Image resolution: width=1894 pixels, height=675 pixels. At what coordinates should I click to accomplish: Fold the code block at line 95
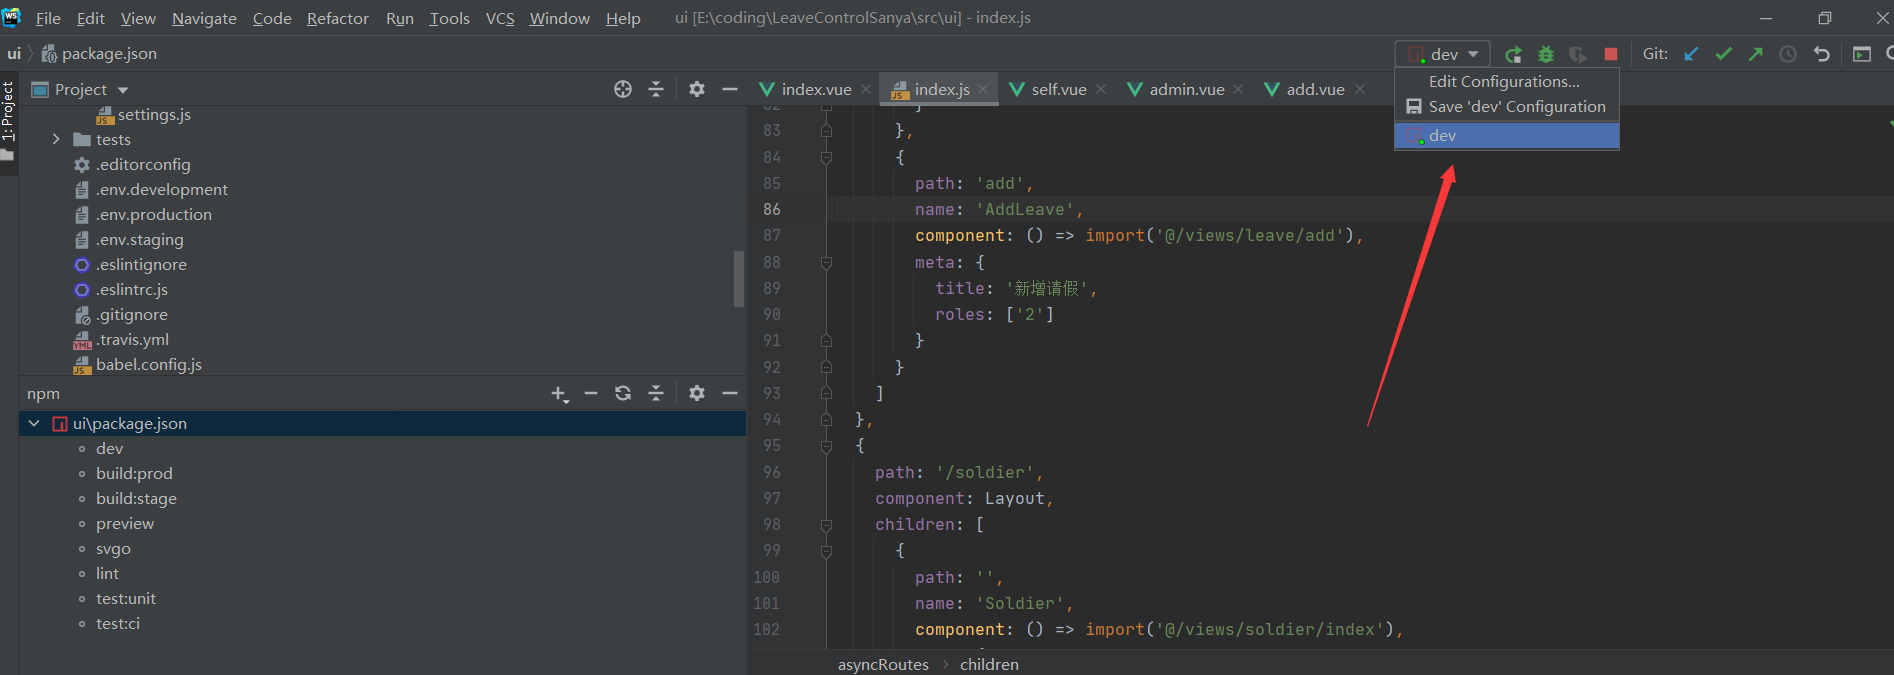coord(826,445)
